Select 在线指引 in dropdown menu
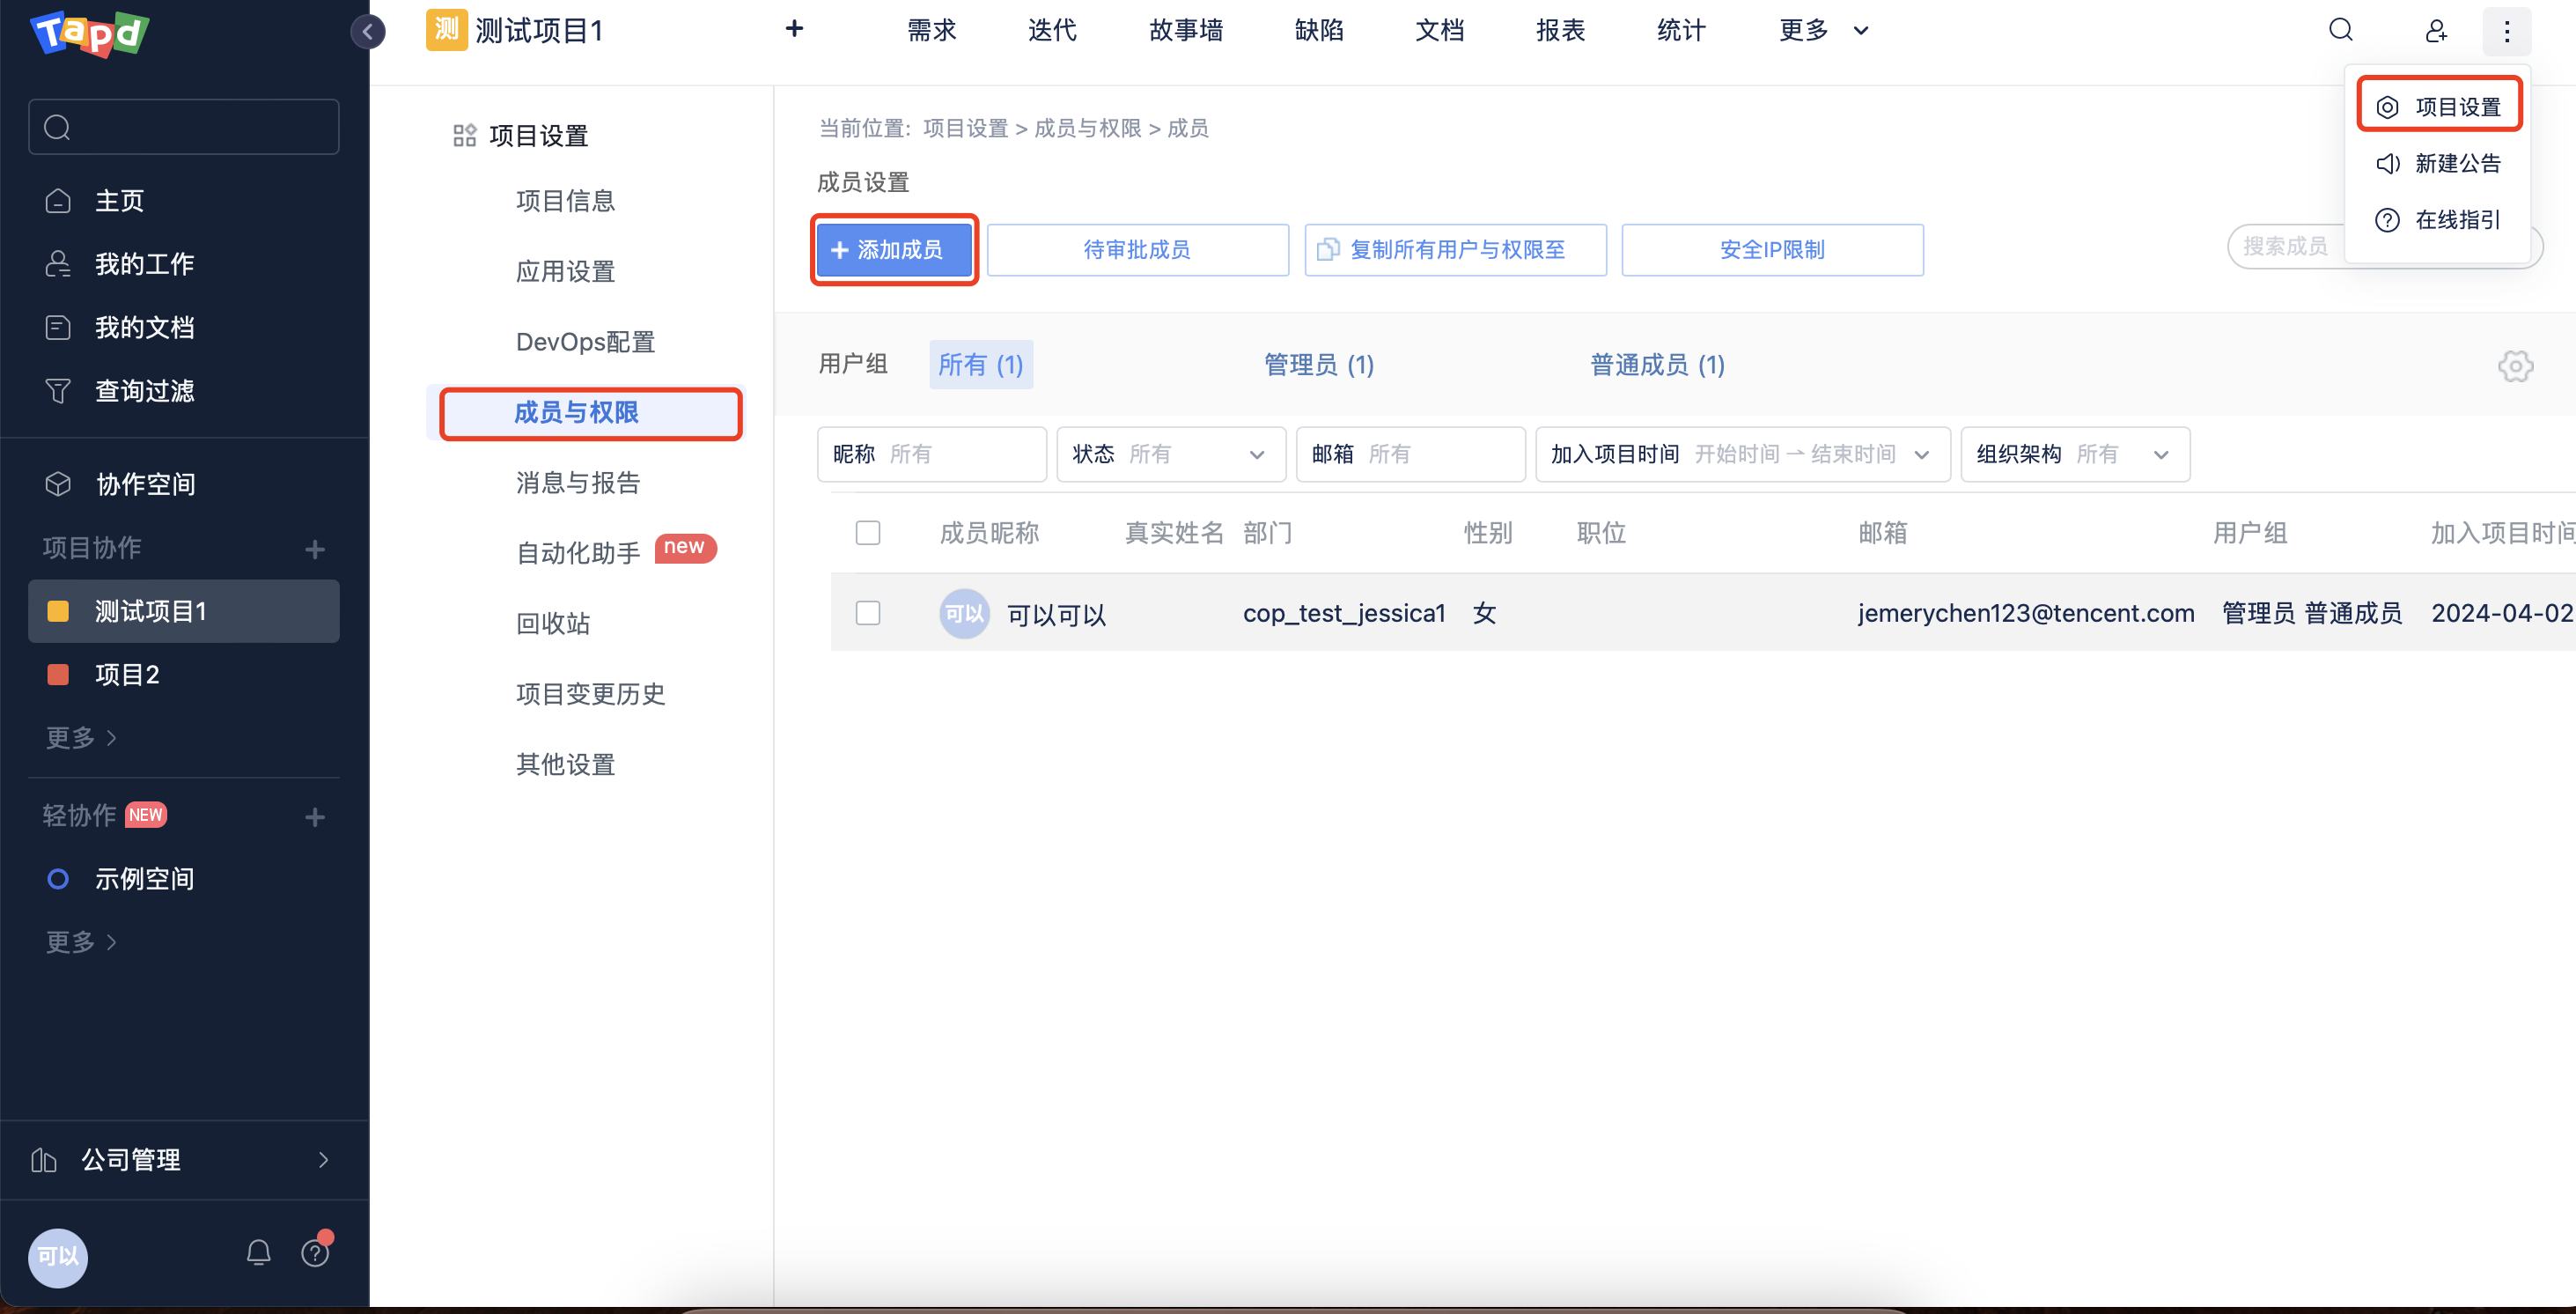Viewport: 2576px width, 1314px height. pos(2439,220)
